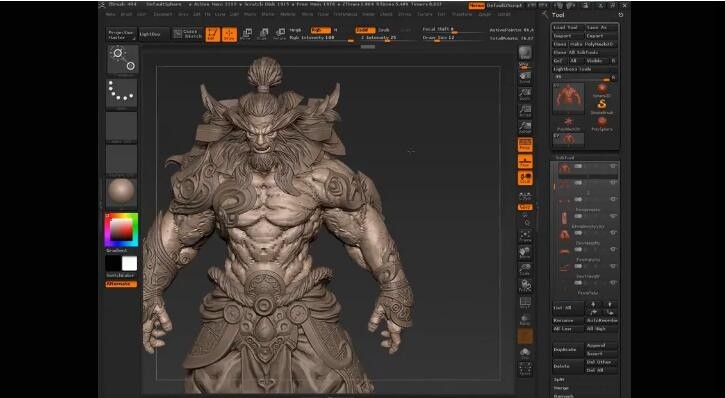Select the PolyMesh3D star tool
The image size is (725, 398).
(568, 123)
